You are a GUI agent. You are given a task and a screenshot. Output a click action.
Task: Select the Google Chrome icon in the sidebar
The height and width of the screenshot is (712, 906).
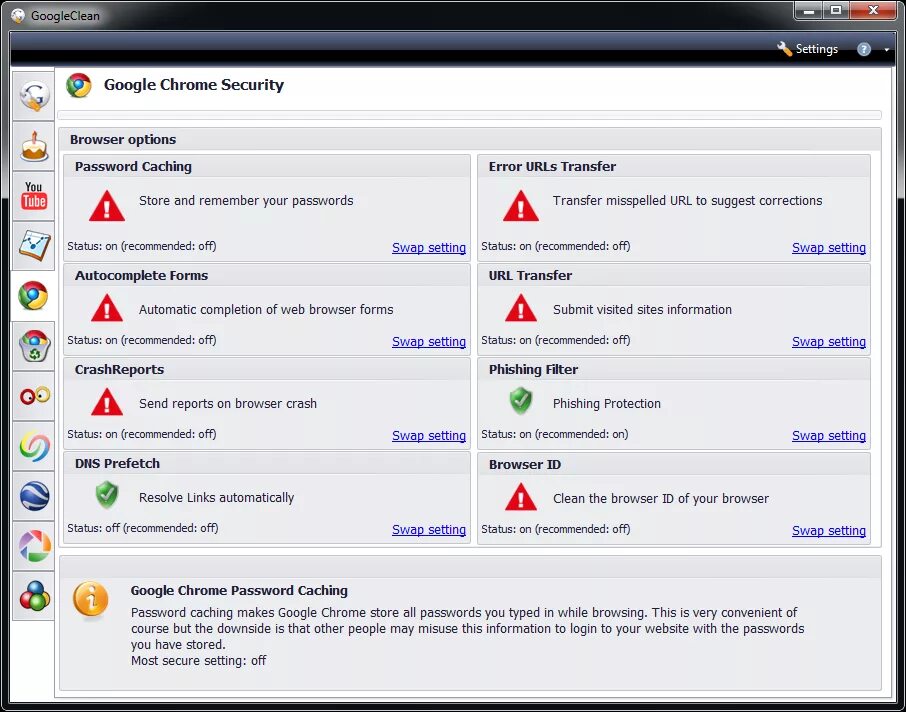coord(33,296)
